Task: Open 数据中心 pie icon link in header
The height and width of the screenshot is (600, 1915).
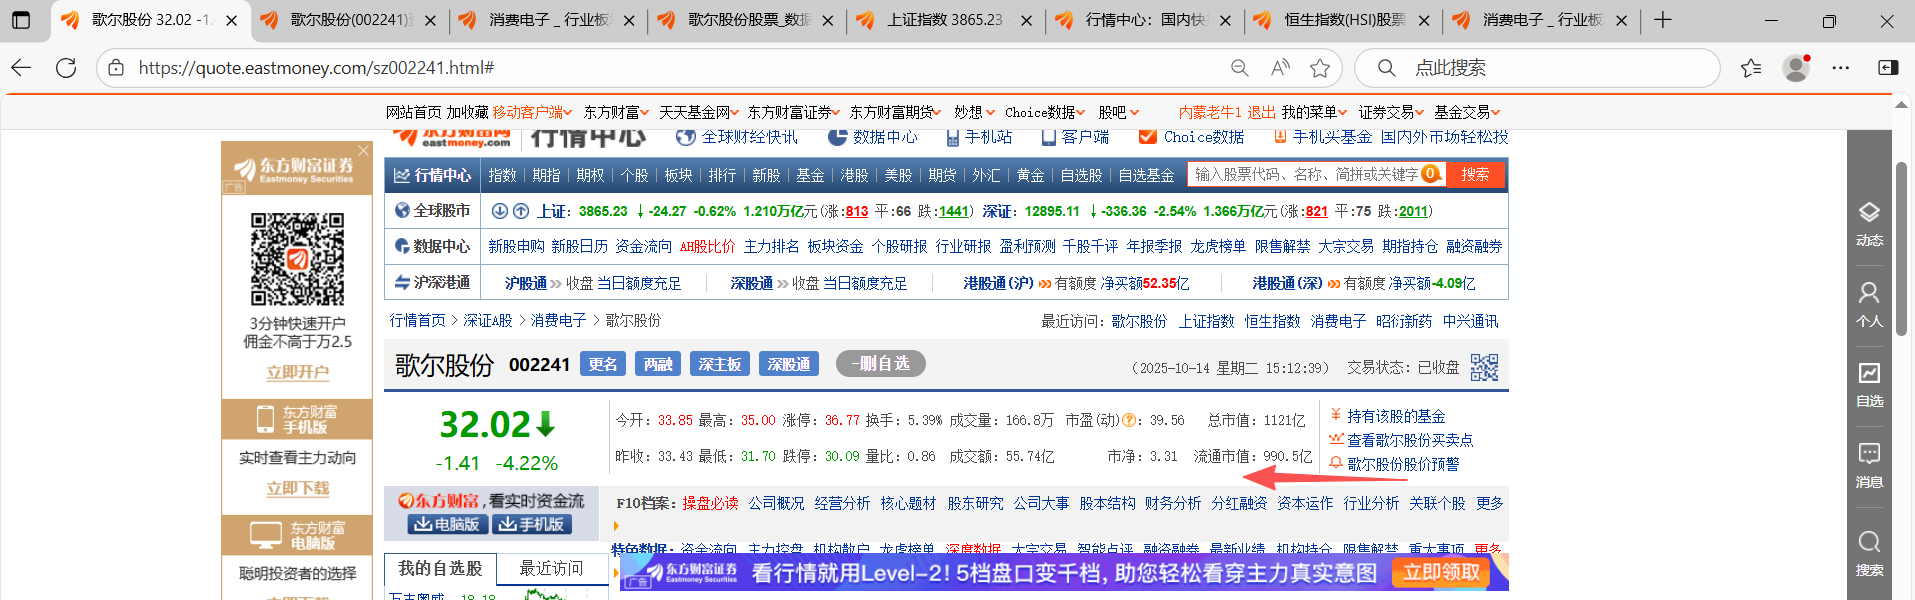Action: tap(873, 137)
